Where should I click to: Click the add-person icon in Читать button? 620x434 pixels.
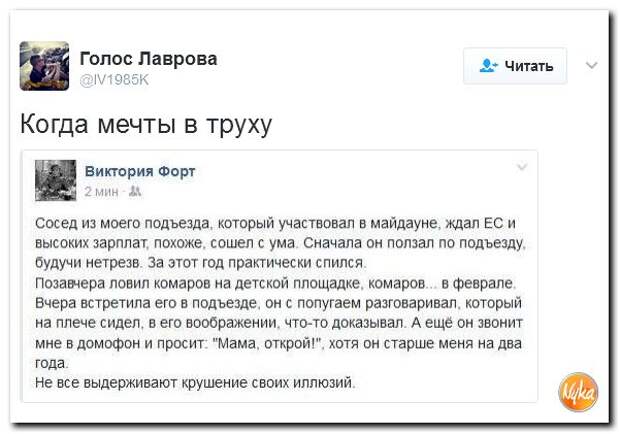tap(489, 66)
